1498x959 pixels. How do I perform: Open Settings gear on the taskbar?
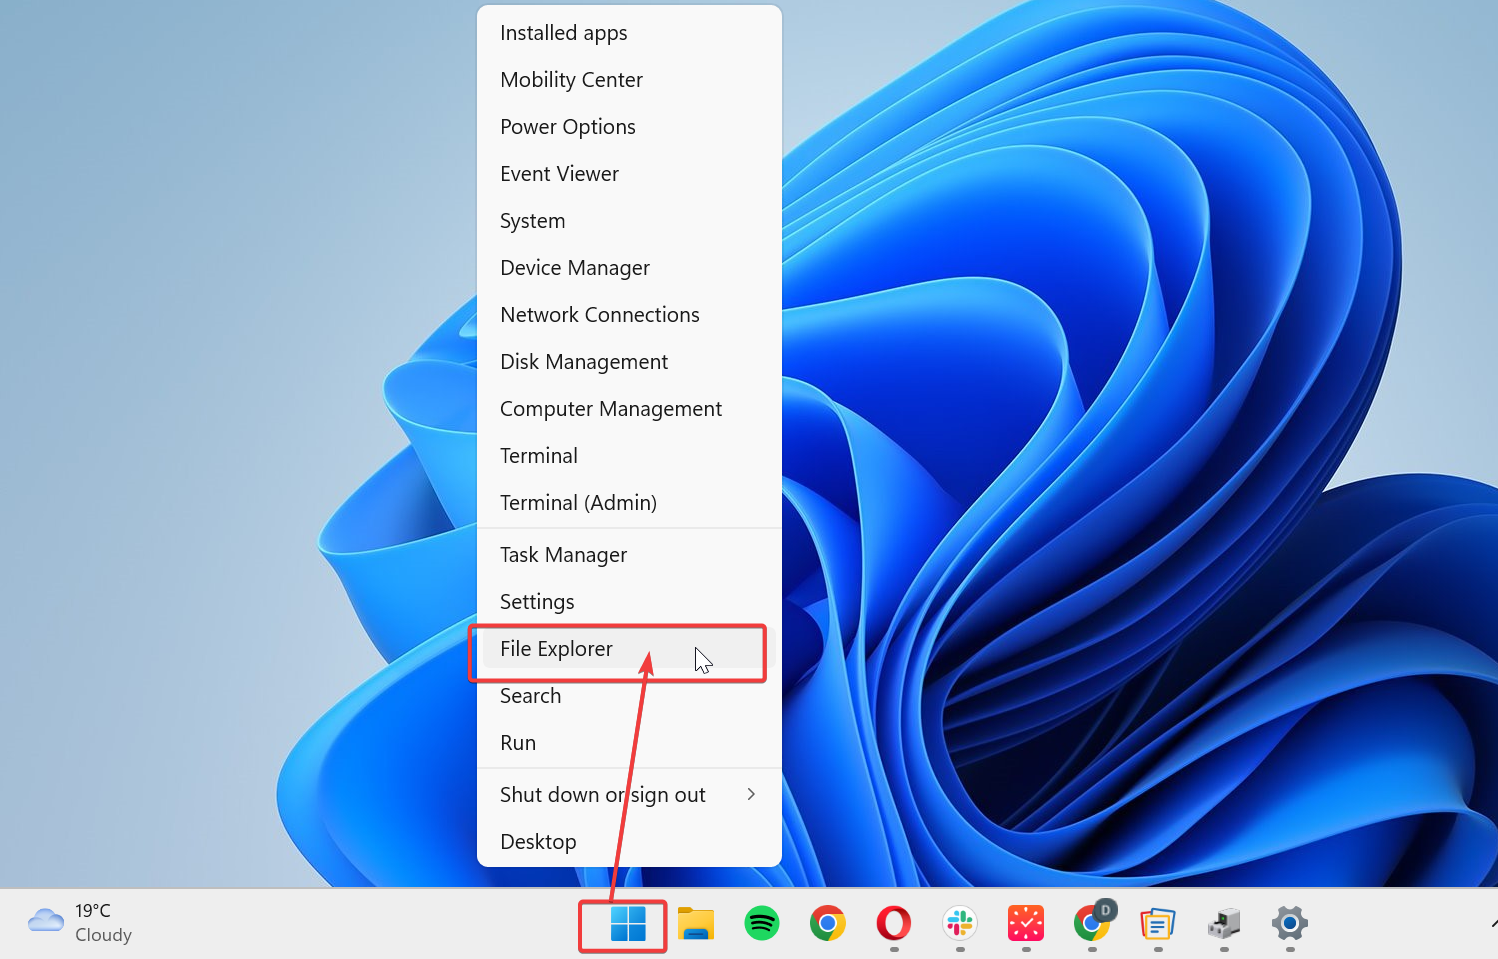[1290, 923]
